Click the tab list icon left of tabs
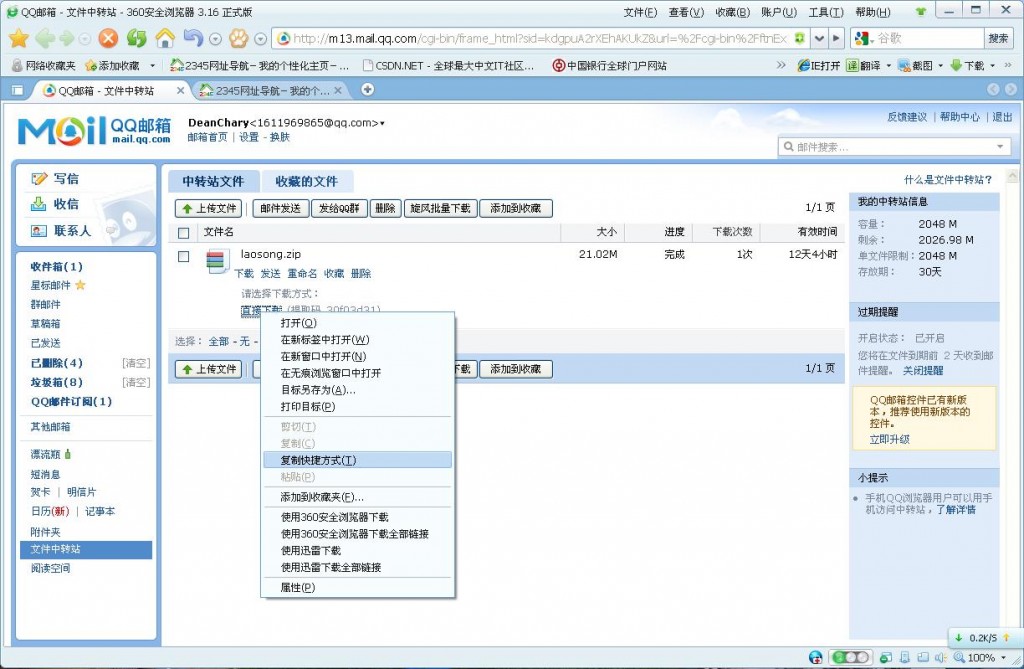This screenshot has height=669, width=1024. [x=18, y=90]
